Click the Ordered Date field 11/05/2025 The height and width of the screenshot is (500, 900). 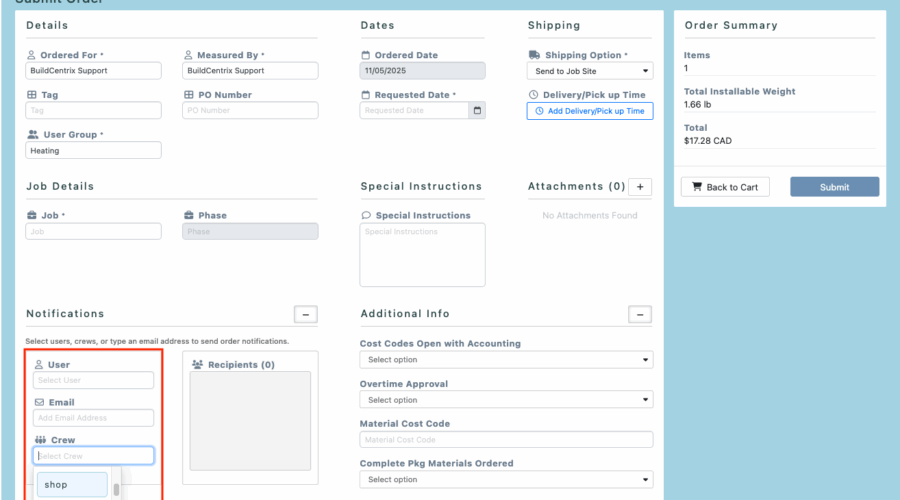pos(422,71)
